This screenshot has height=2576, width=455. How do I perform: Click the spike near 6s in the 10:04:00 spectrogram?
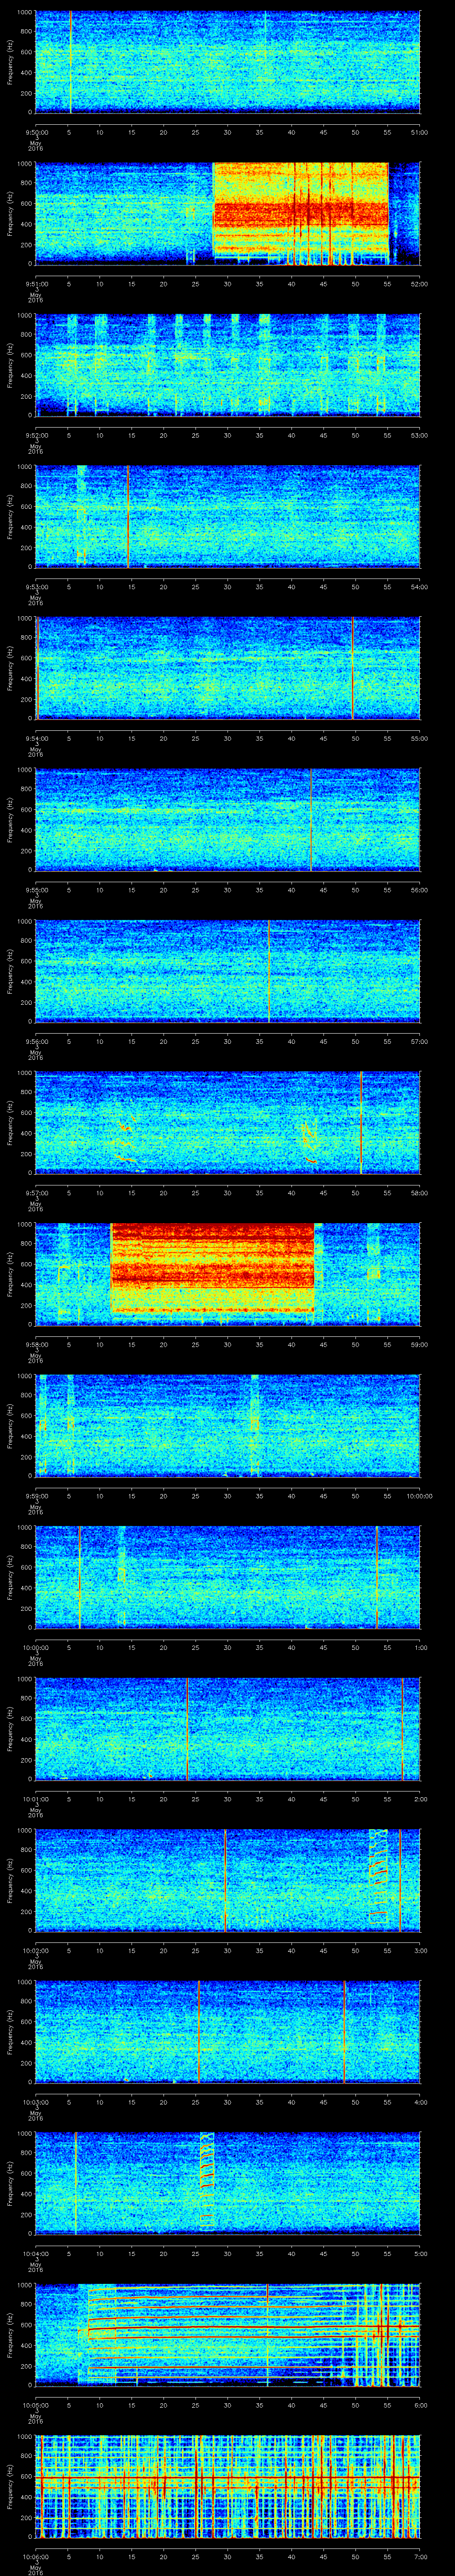(x=75, y=2183)
